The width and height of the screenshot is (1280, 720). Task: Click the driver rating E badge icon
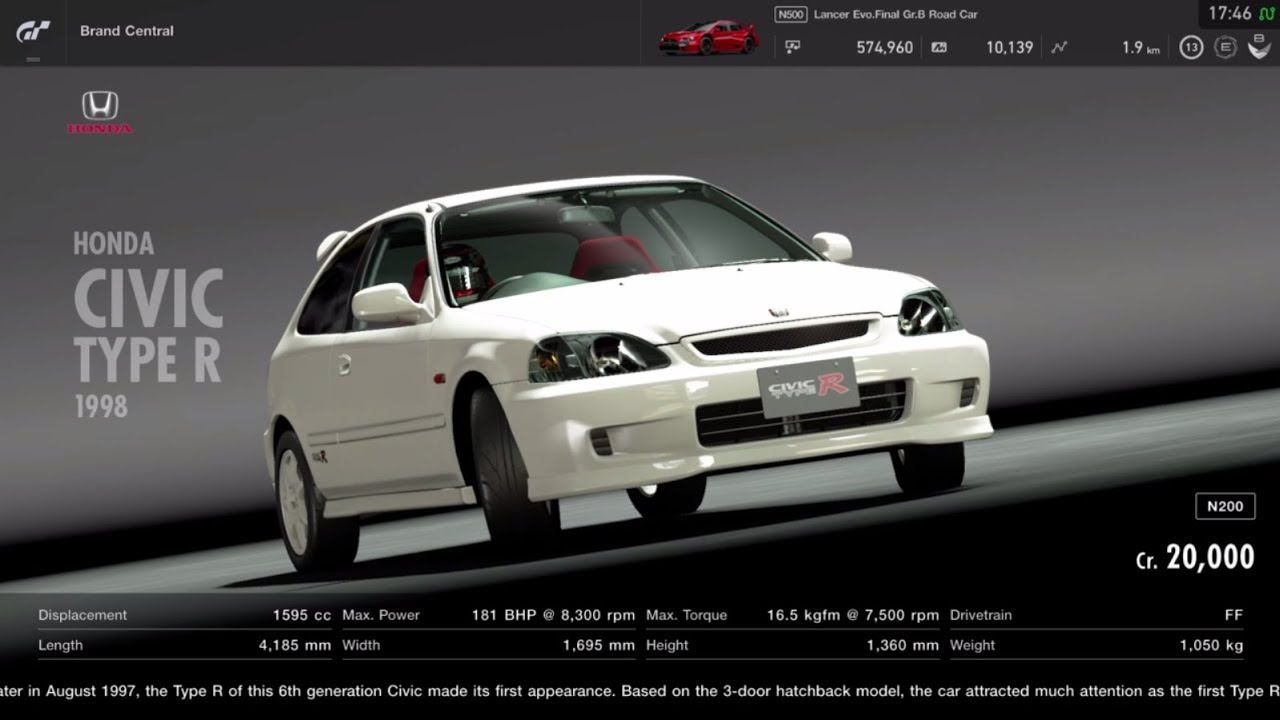coord(1225,47)
